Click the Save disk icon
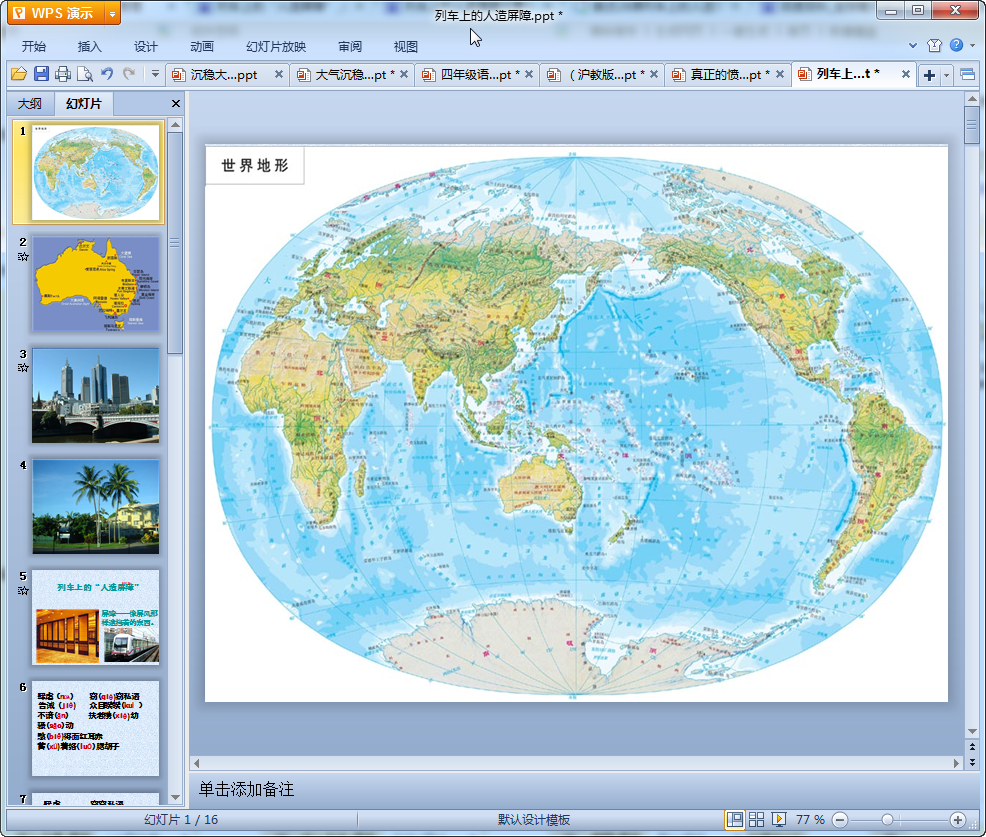This screenshot has height=837, width=986. point(41,74)
